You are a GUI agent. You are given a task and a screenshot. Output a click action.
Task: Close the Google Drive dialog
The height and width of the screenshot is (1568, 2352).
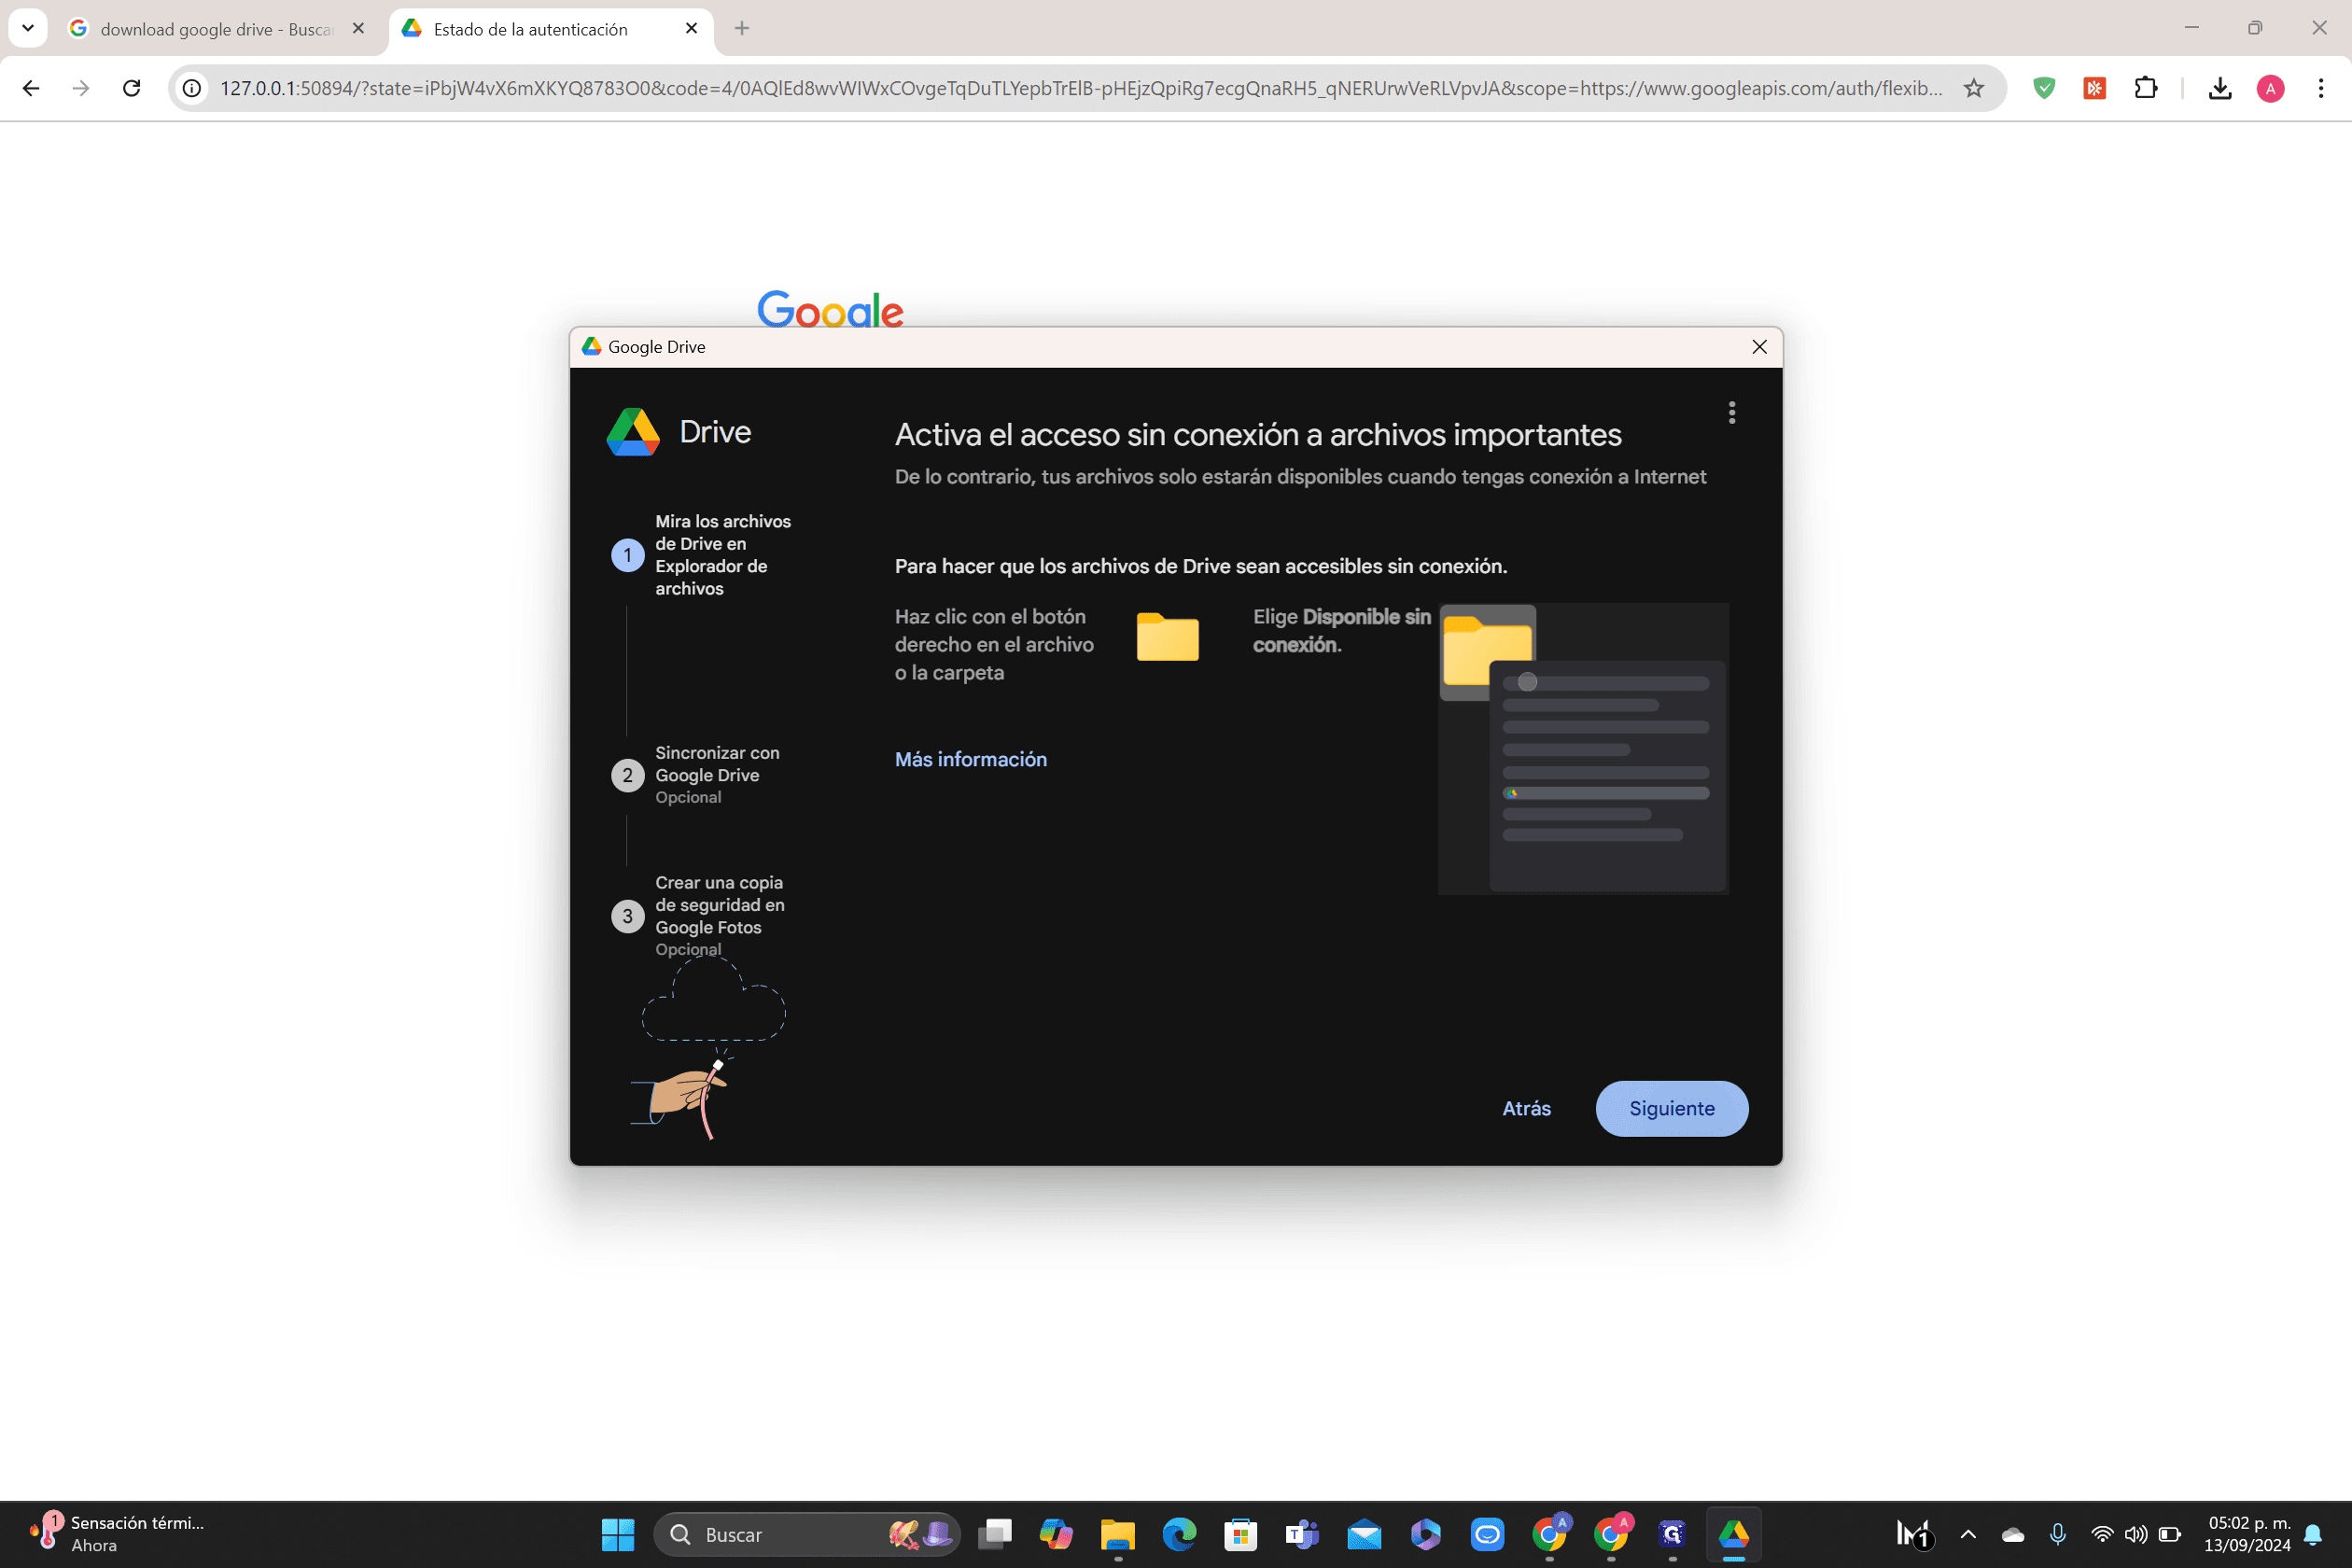coord(1759,347)
